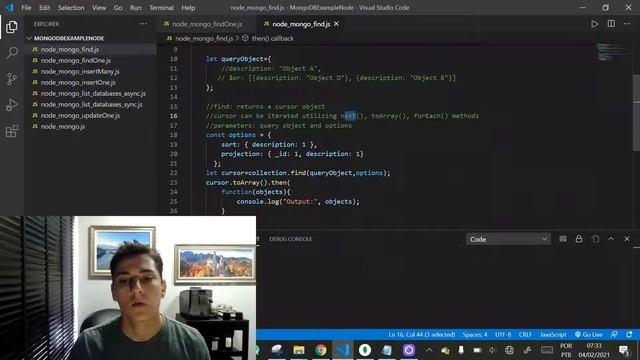Select the node_mongo_find.js editor tab

[x=301, y=24]
